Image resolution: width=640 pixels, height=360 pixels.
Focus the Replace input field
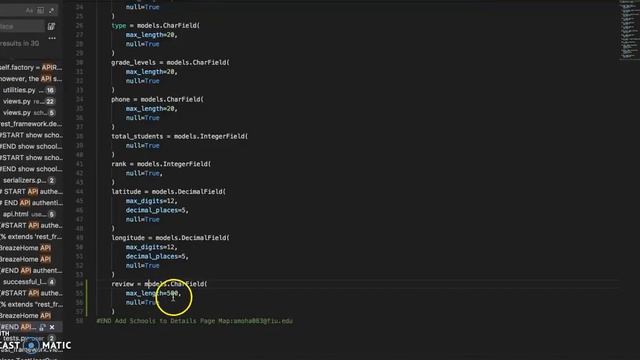click(x=21, y=27)
